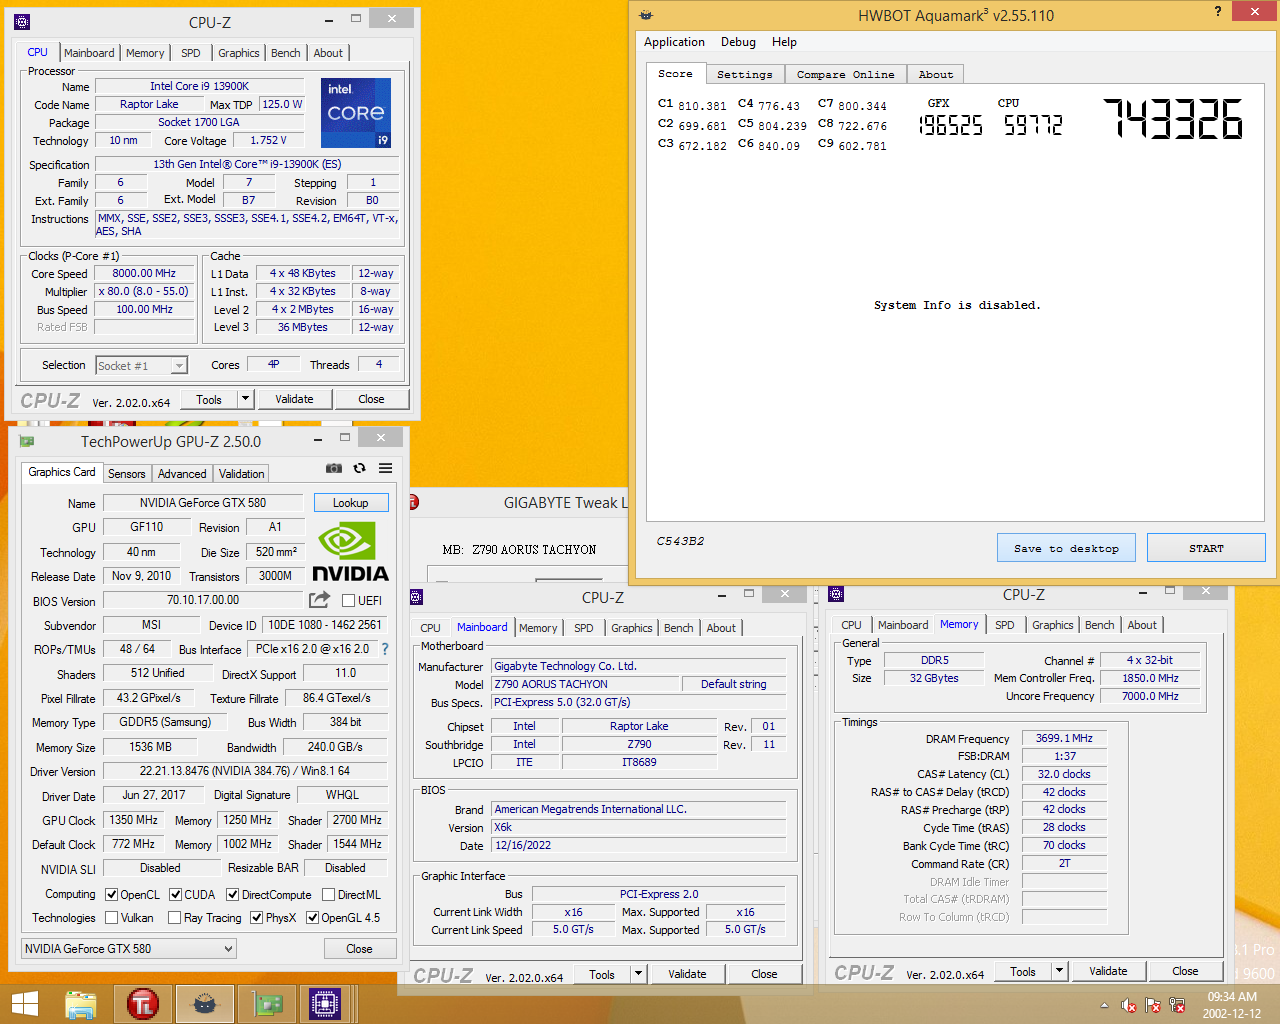Viewport: 1280px width, 1024px height.
Task: Toggle the PhysX checkbox
Action: click(x=256, y=917)
